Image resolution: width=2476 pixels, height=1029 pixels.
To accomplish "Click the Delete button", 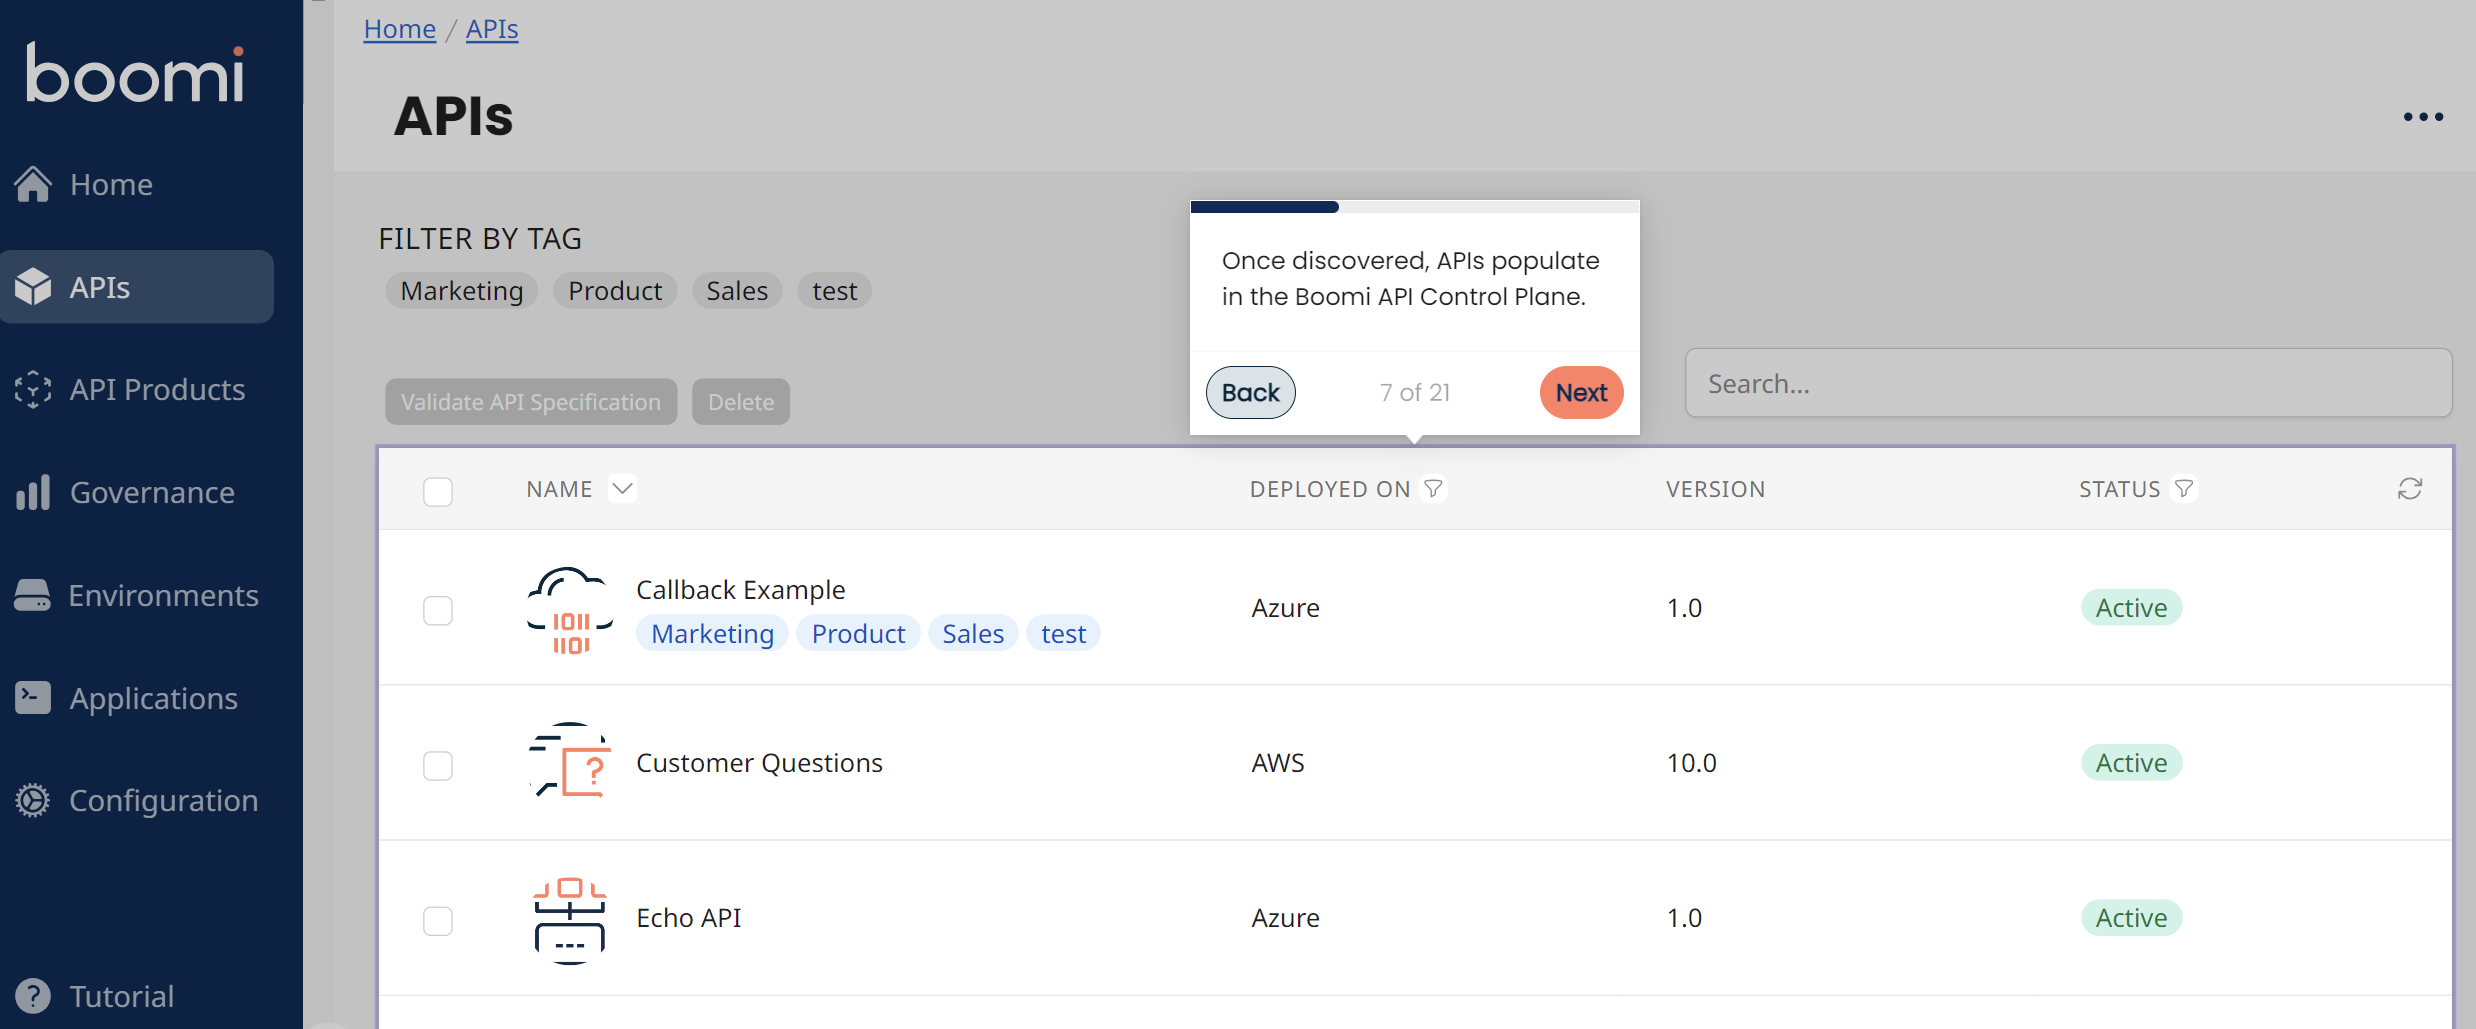I will (741, 402).
